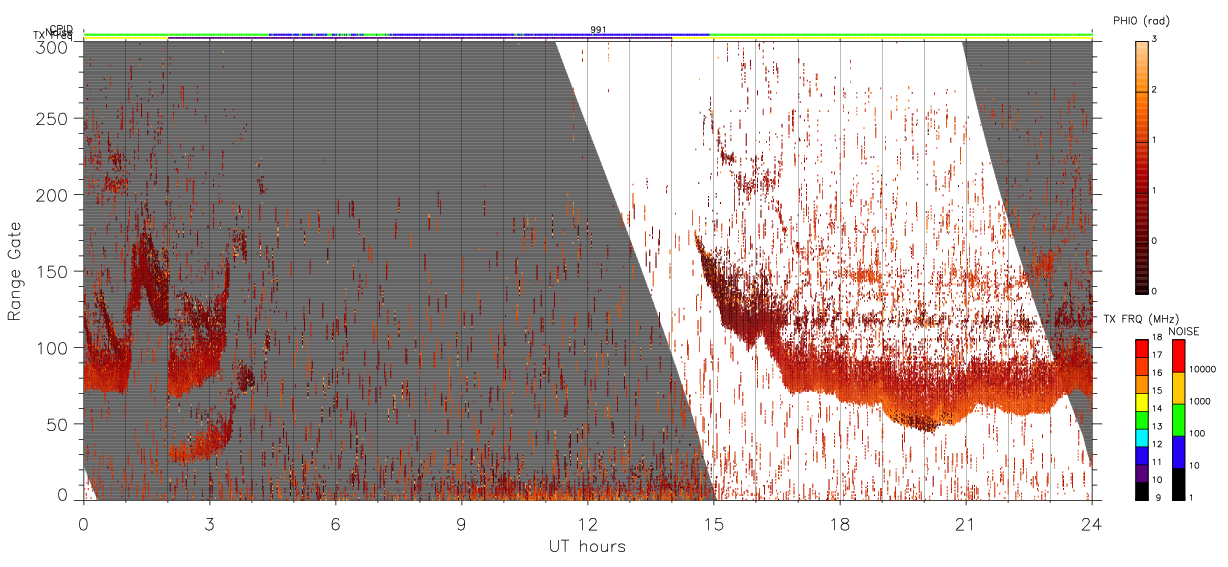Click the PHI0 gradient colorbar
The image size is (1228, 567).
point(1141,167)
